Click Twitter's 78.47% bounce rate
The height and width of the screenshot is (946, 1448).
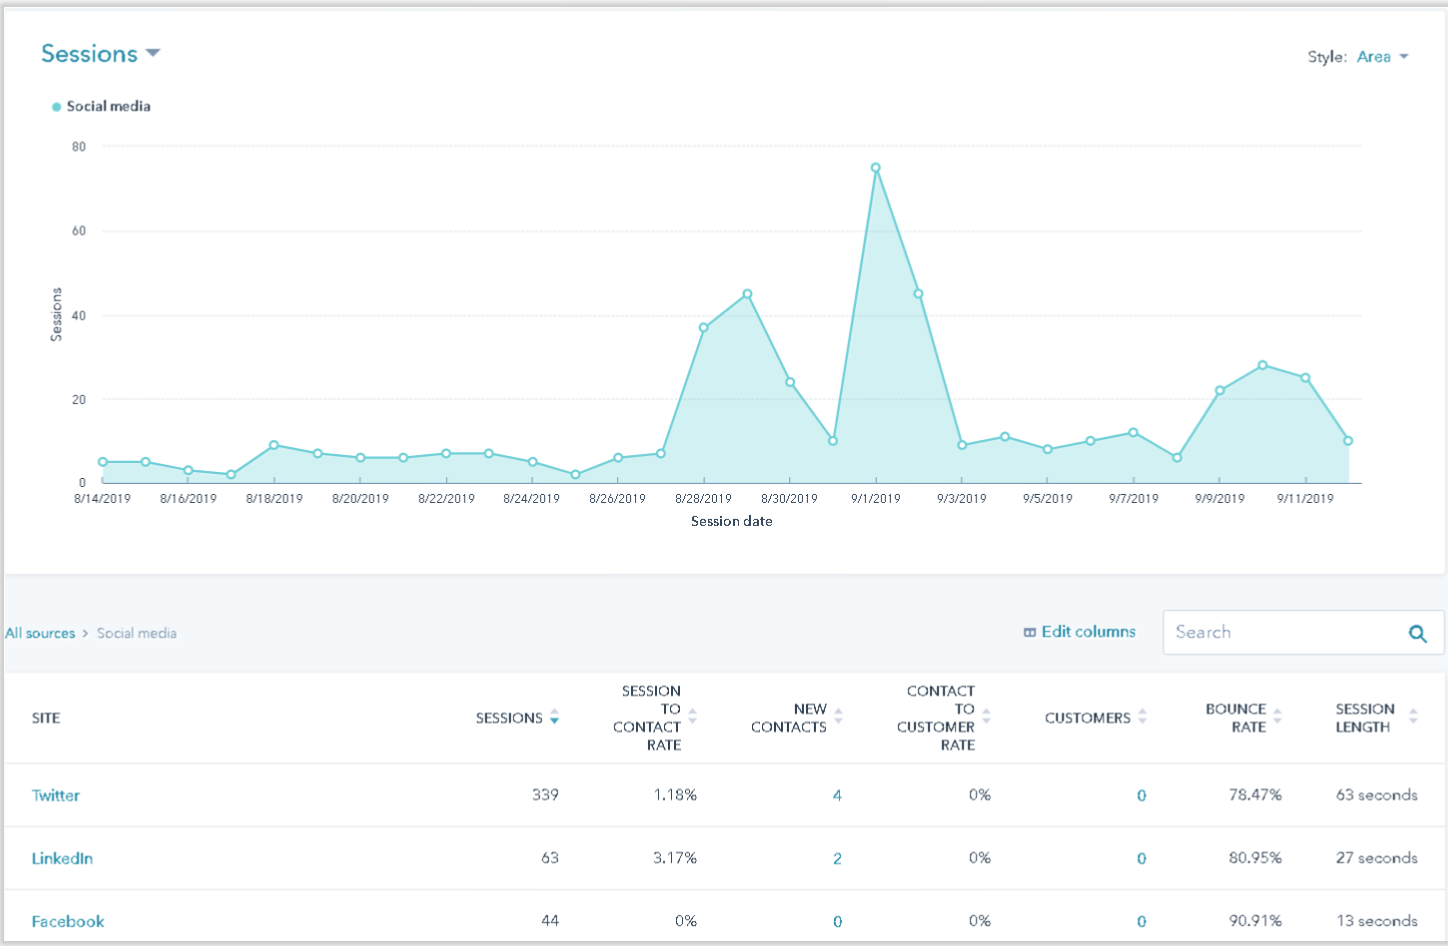(x=1255, y=795)
